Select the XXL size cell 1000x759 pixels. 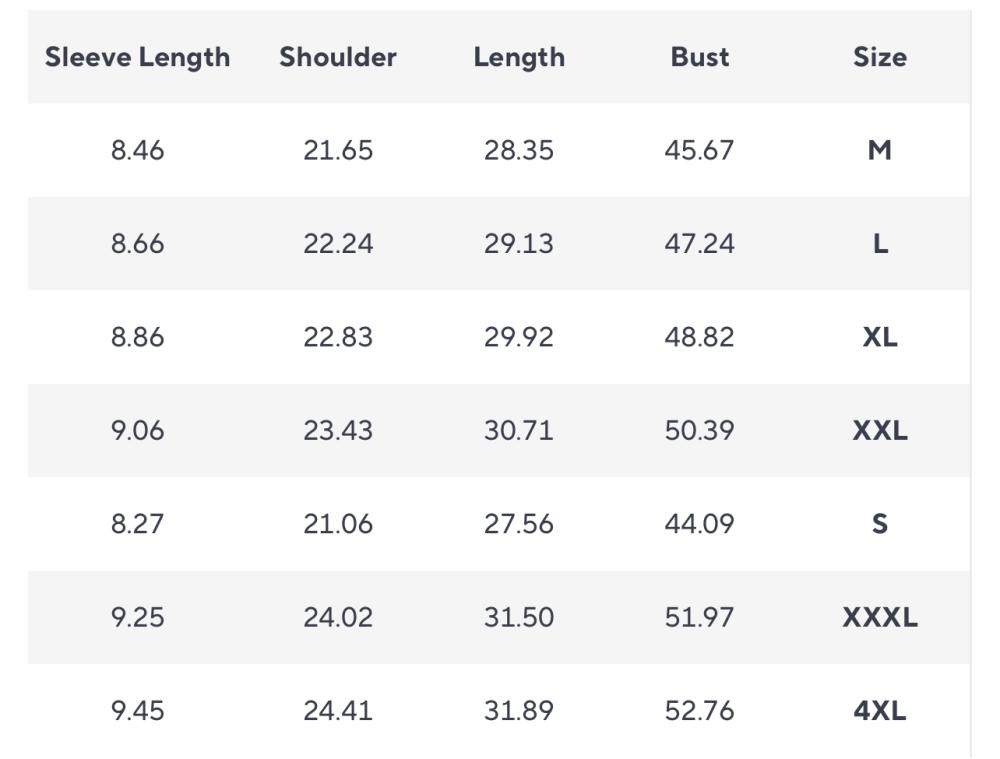(880, 431)
